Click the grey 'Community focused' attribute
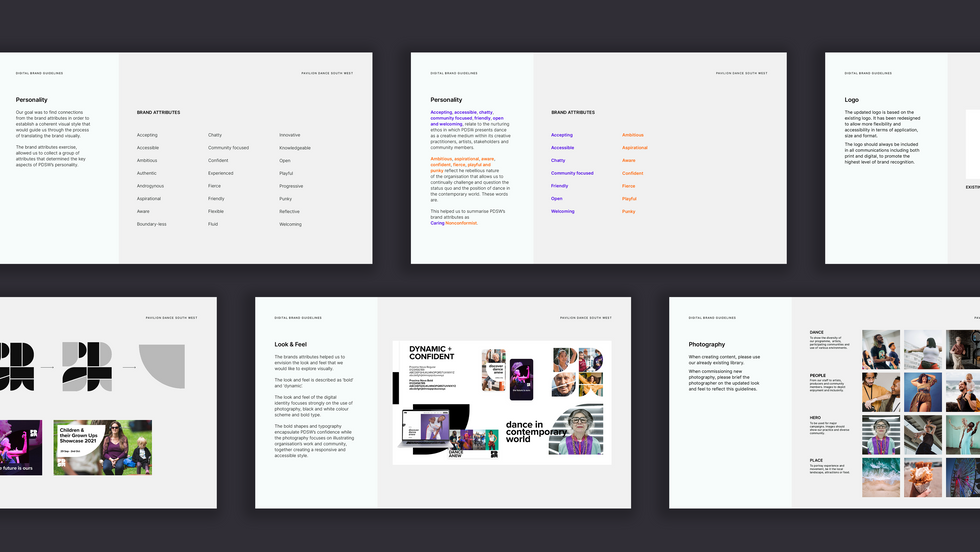This screenshot has width=980, height=552. [x=228, y=148]
